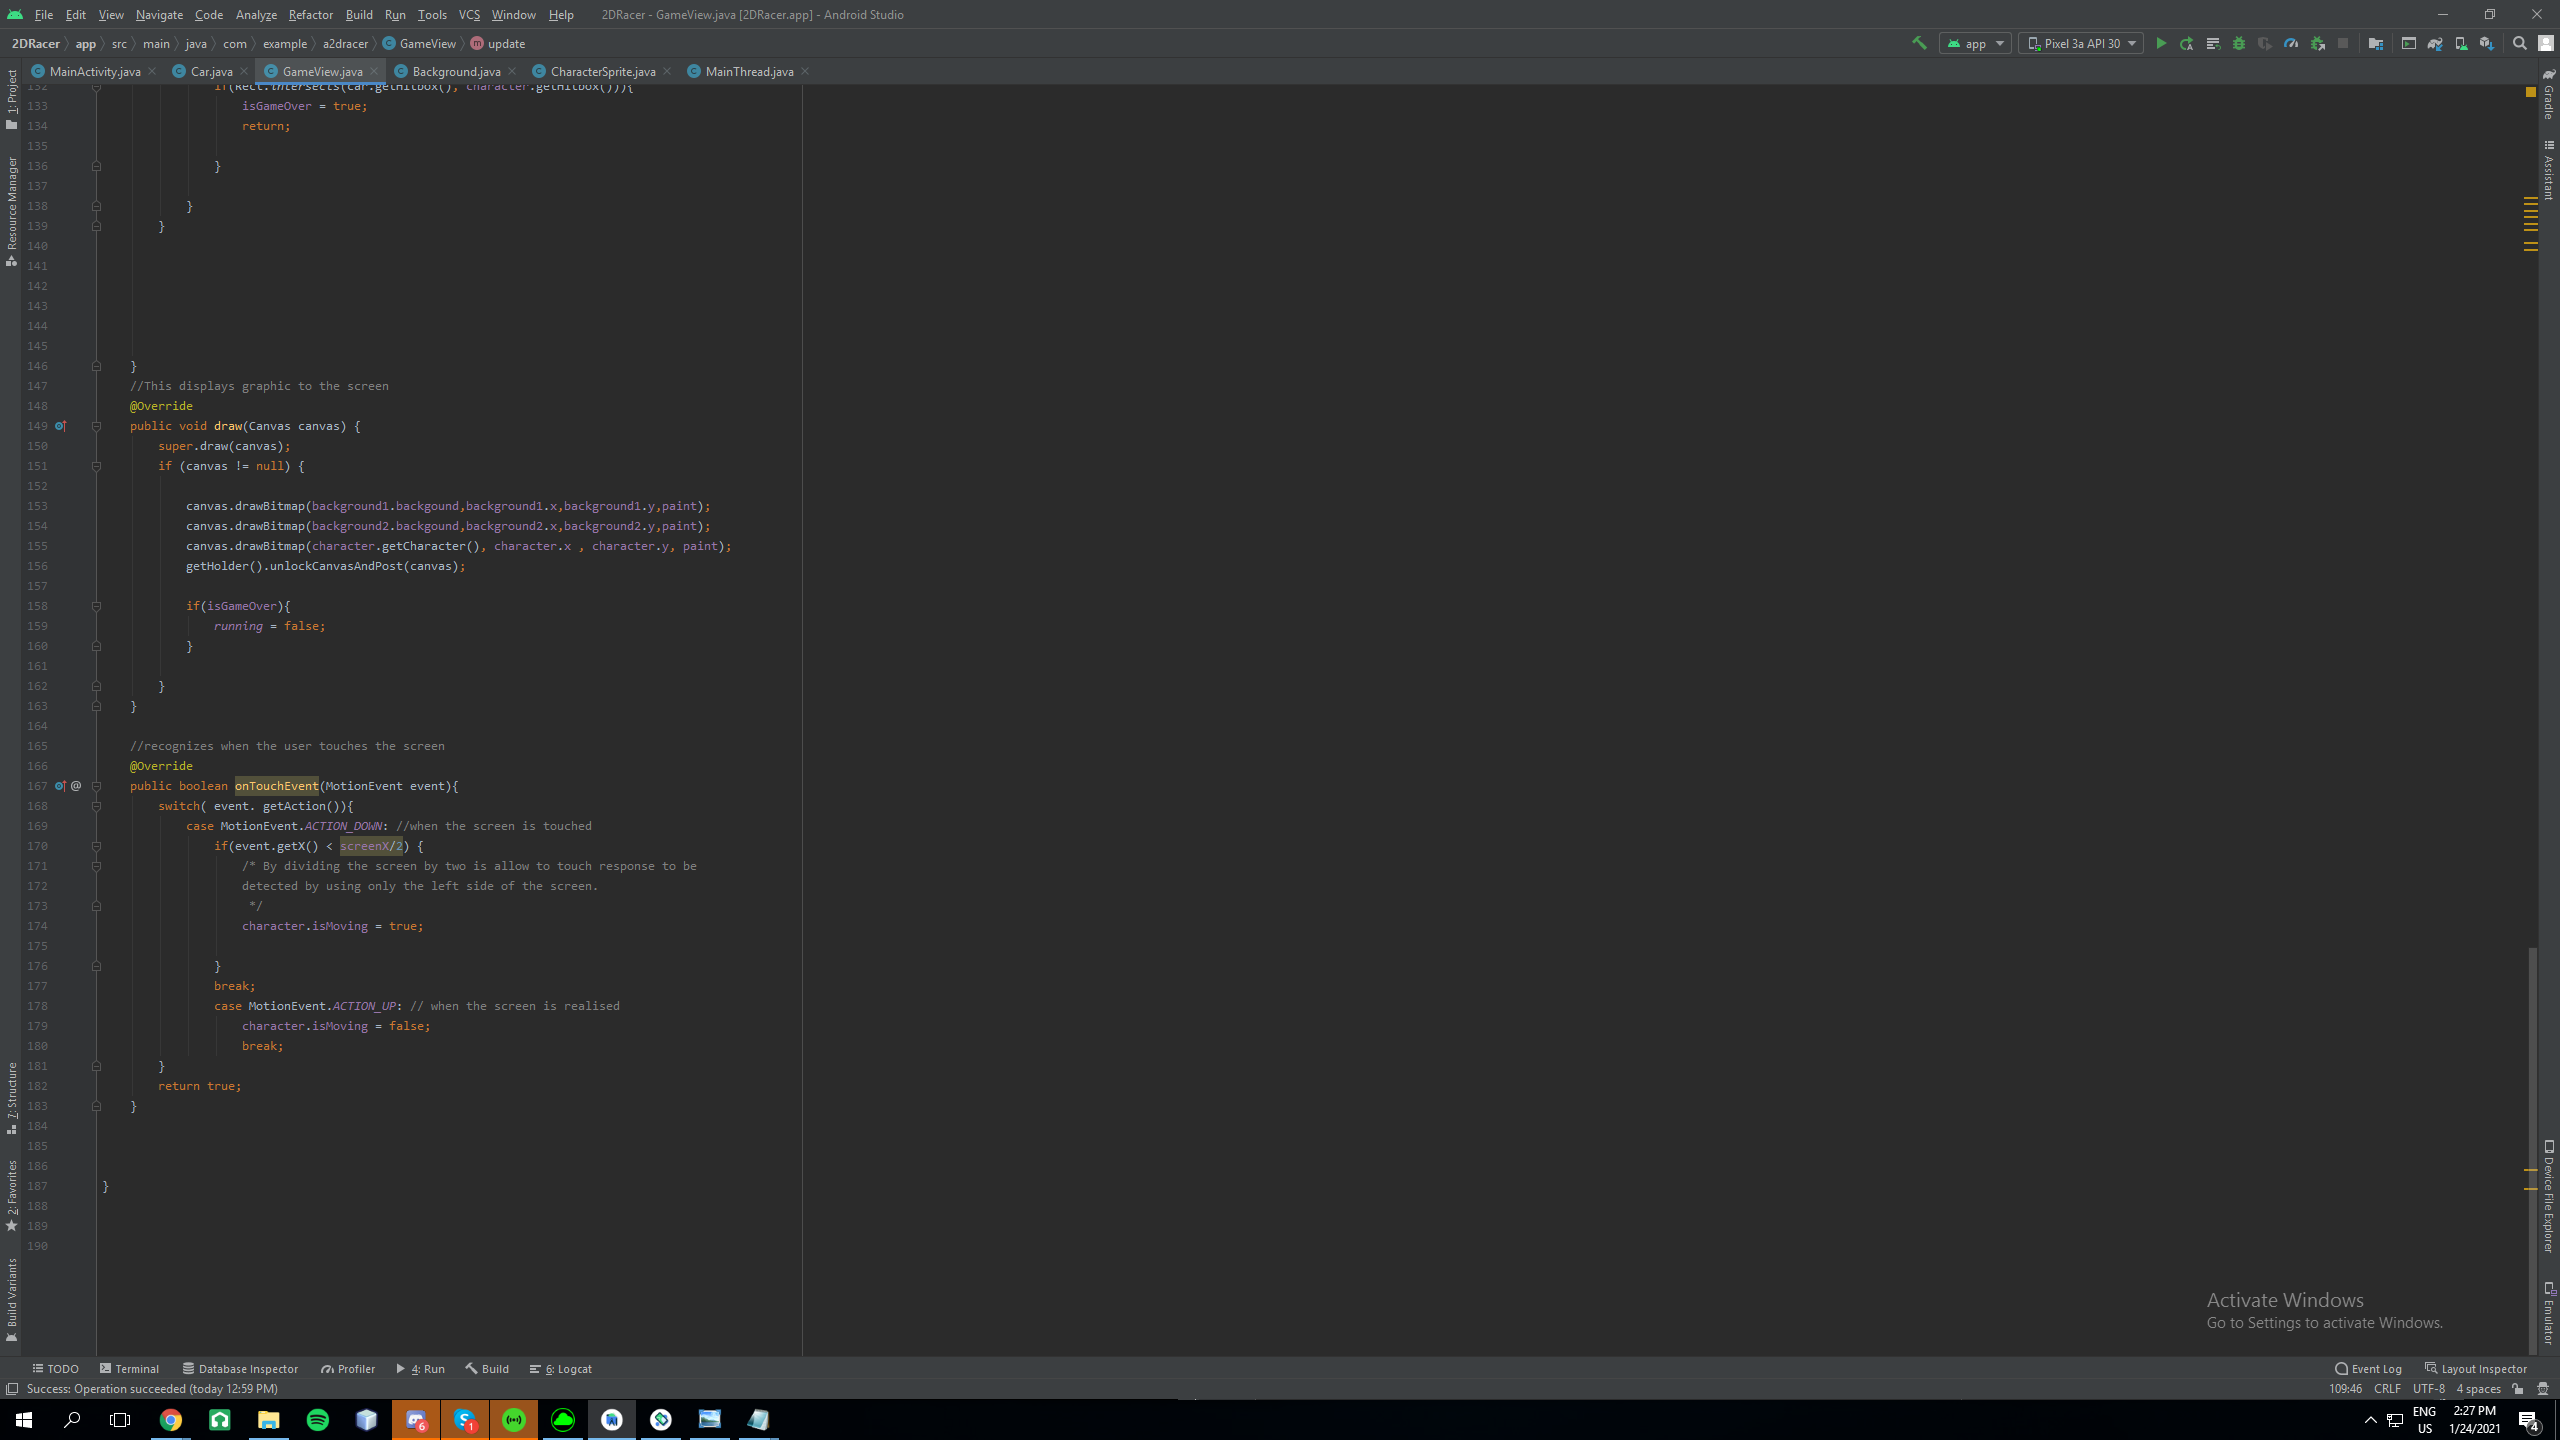Collapse the draw method fold marker
This screenshot has width=2560, height=1440.
click(97, 426)
